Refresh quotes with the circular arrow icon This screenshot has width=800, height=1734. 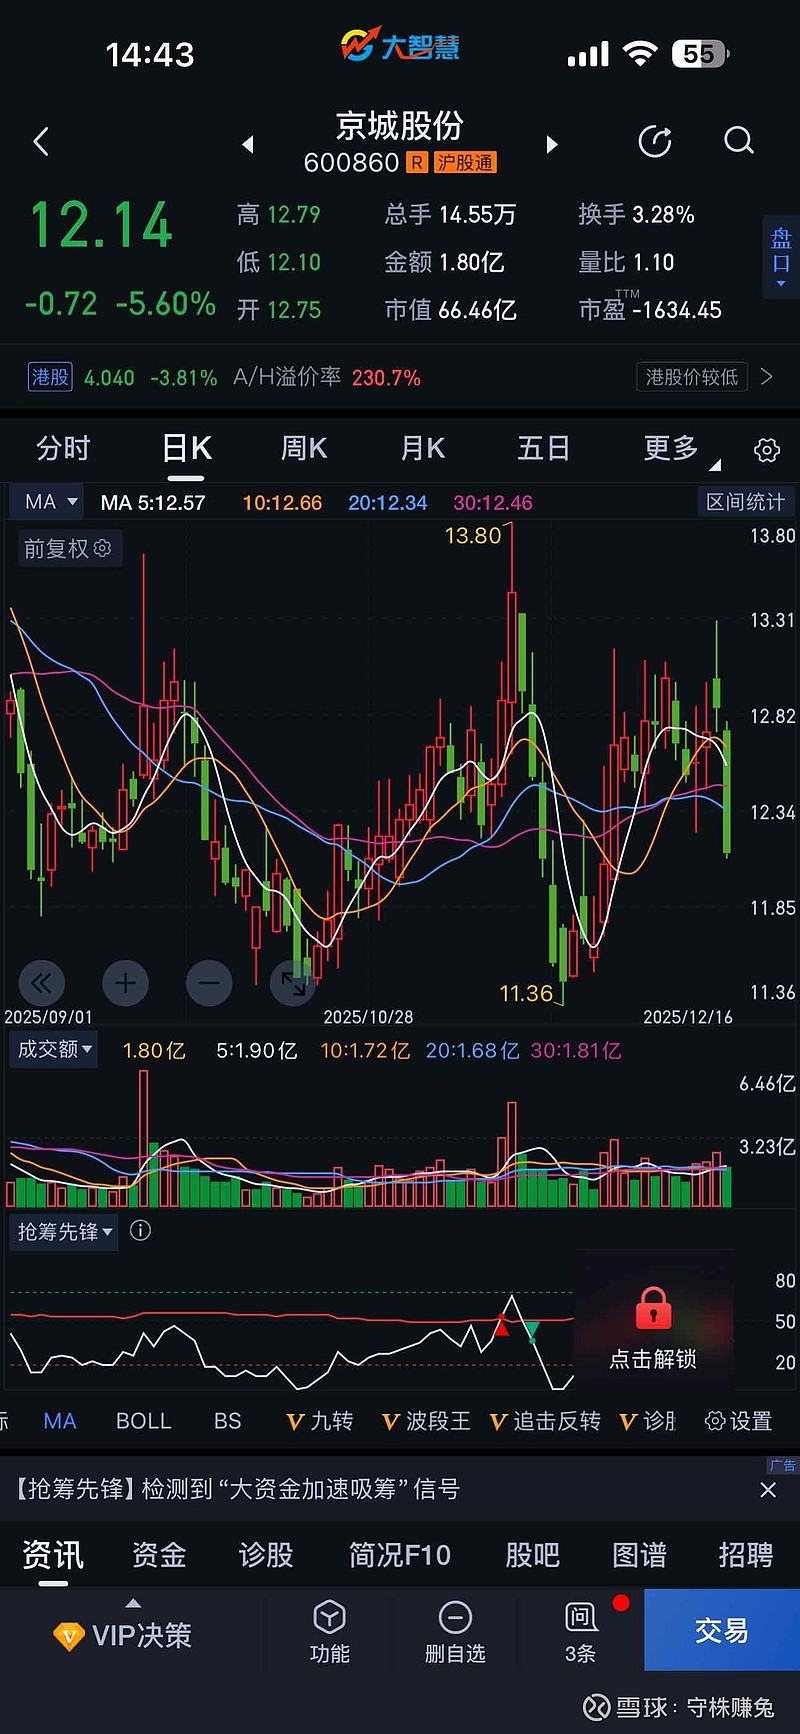[x=655, y=141]
